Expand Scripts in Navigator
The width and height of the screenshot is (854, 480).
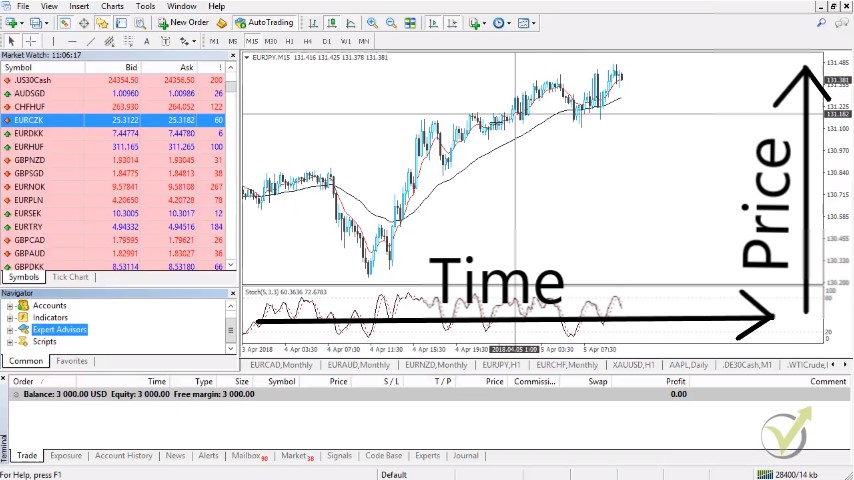[x=9, y=342]
